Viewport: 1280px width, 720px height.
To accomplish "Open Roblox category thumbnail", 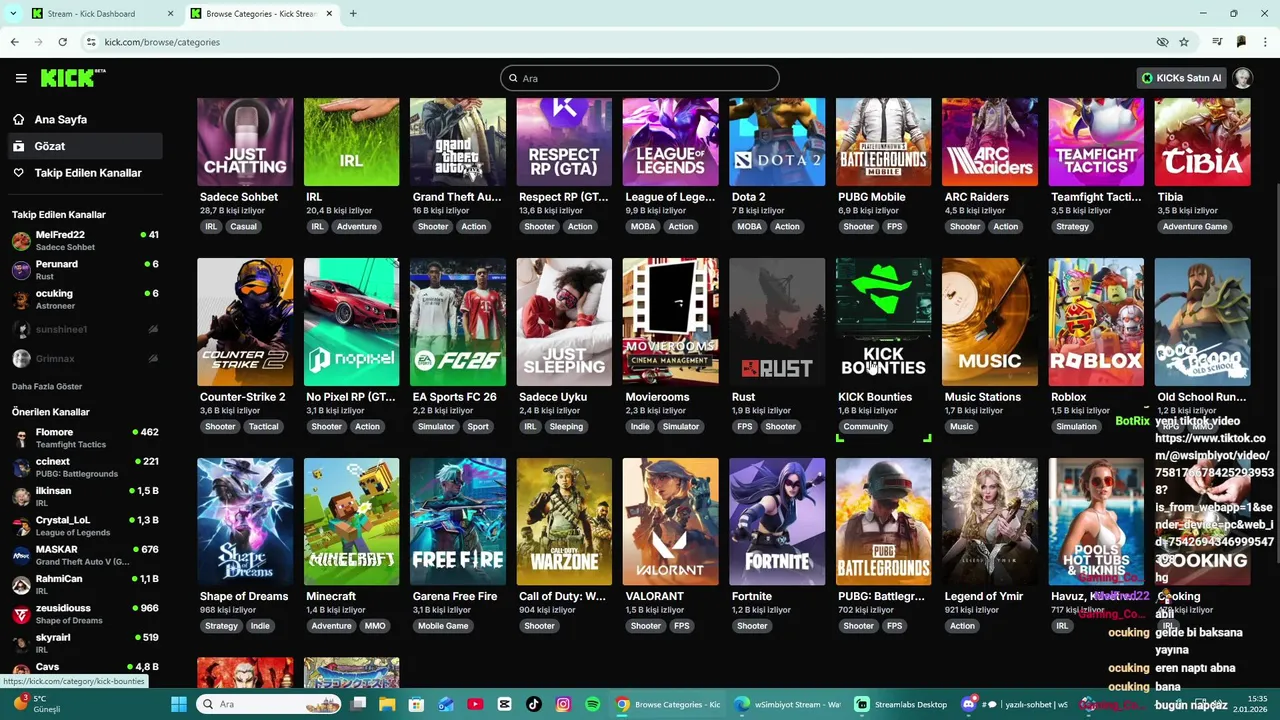I will [1096, 322].
